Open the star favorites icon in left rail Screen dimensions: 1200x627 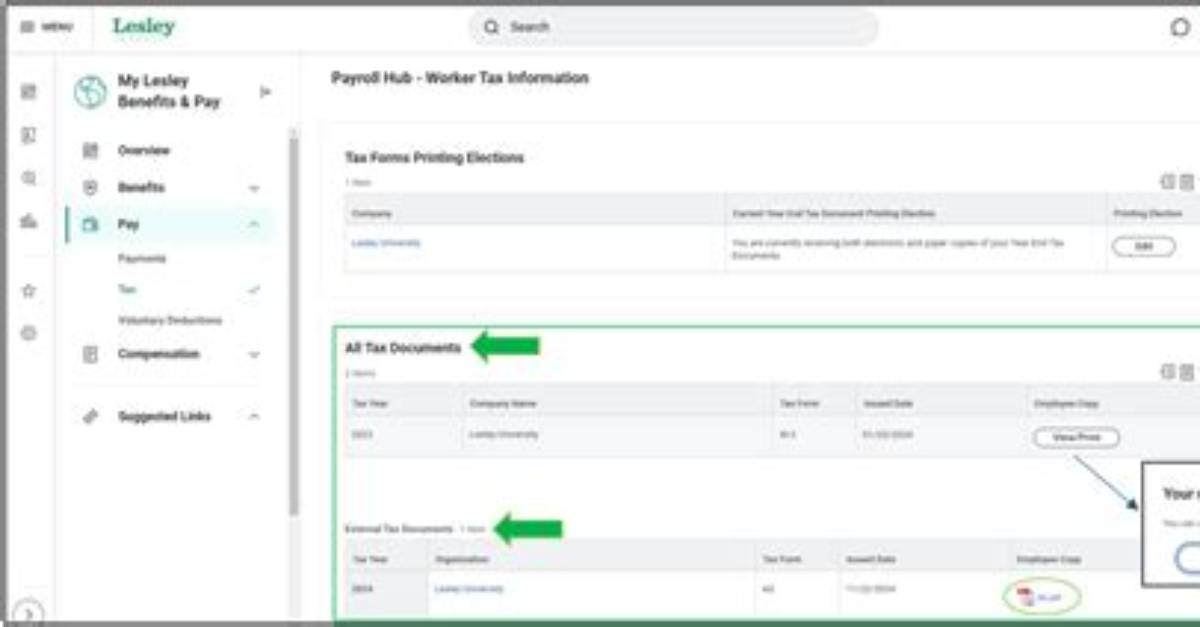click(x=29, y=291)
